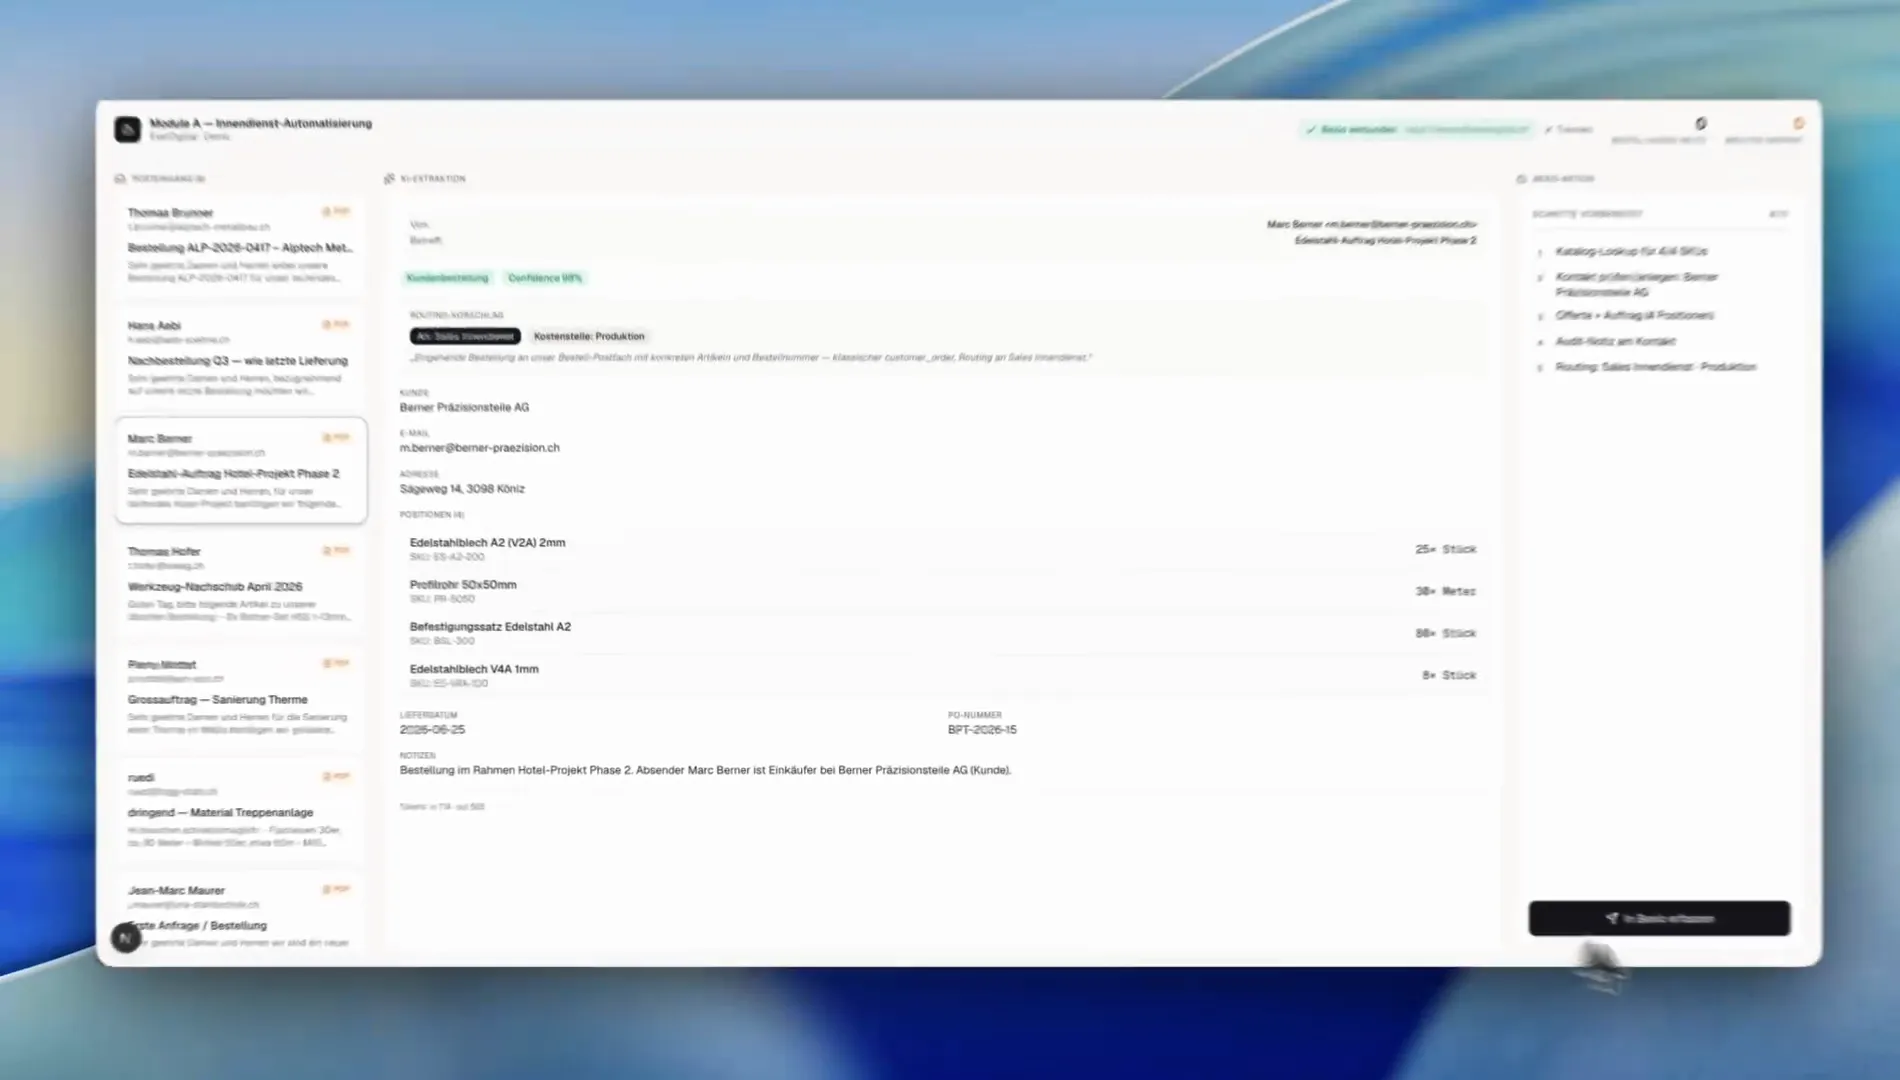Click the KI-Extraktion header icon
The height and width of the screenshot is (1080, 1900).
[389, 179]
